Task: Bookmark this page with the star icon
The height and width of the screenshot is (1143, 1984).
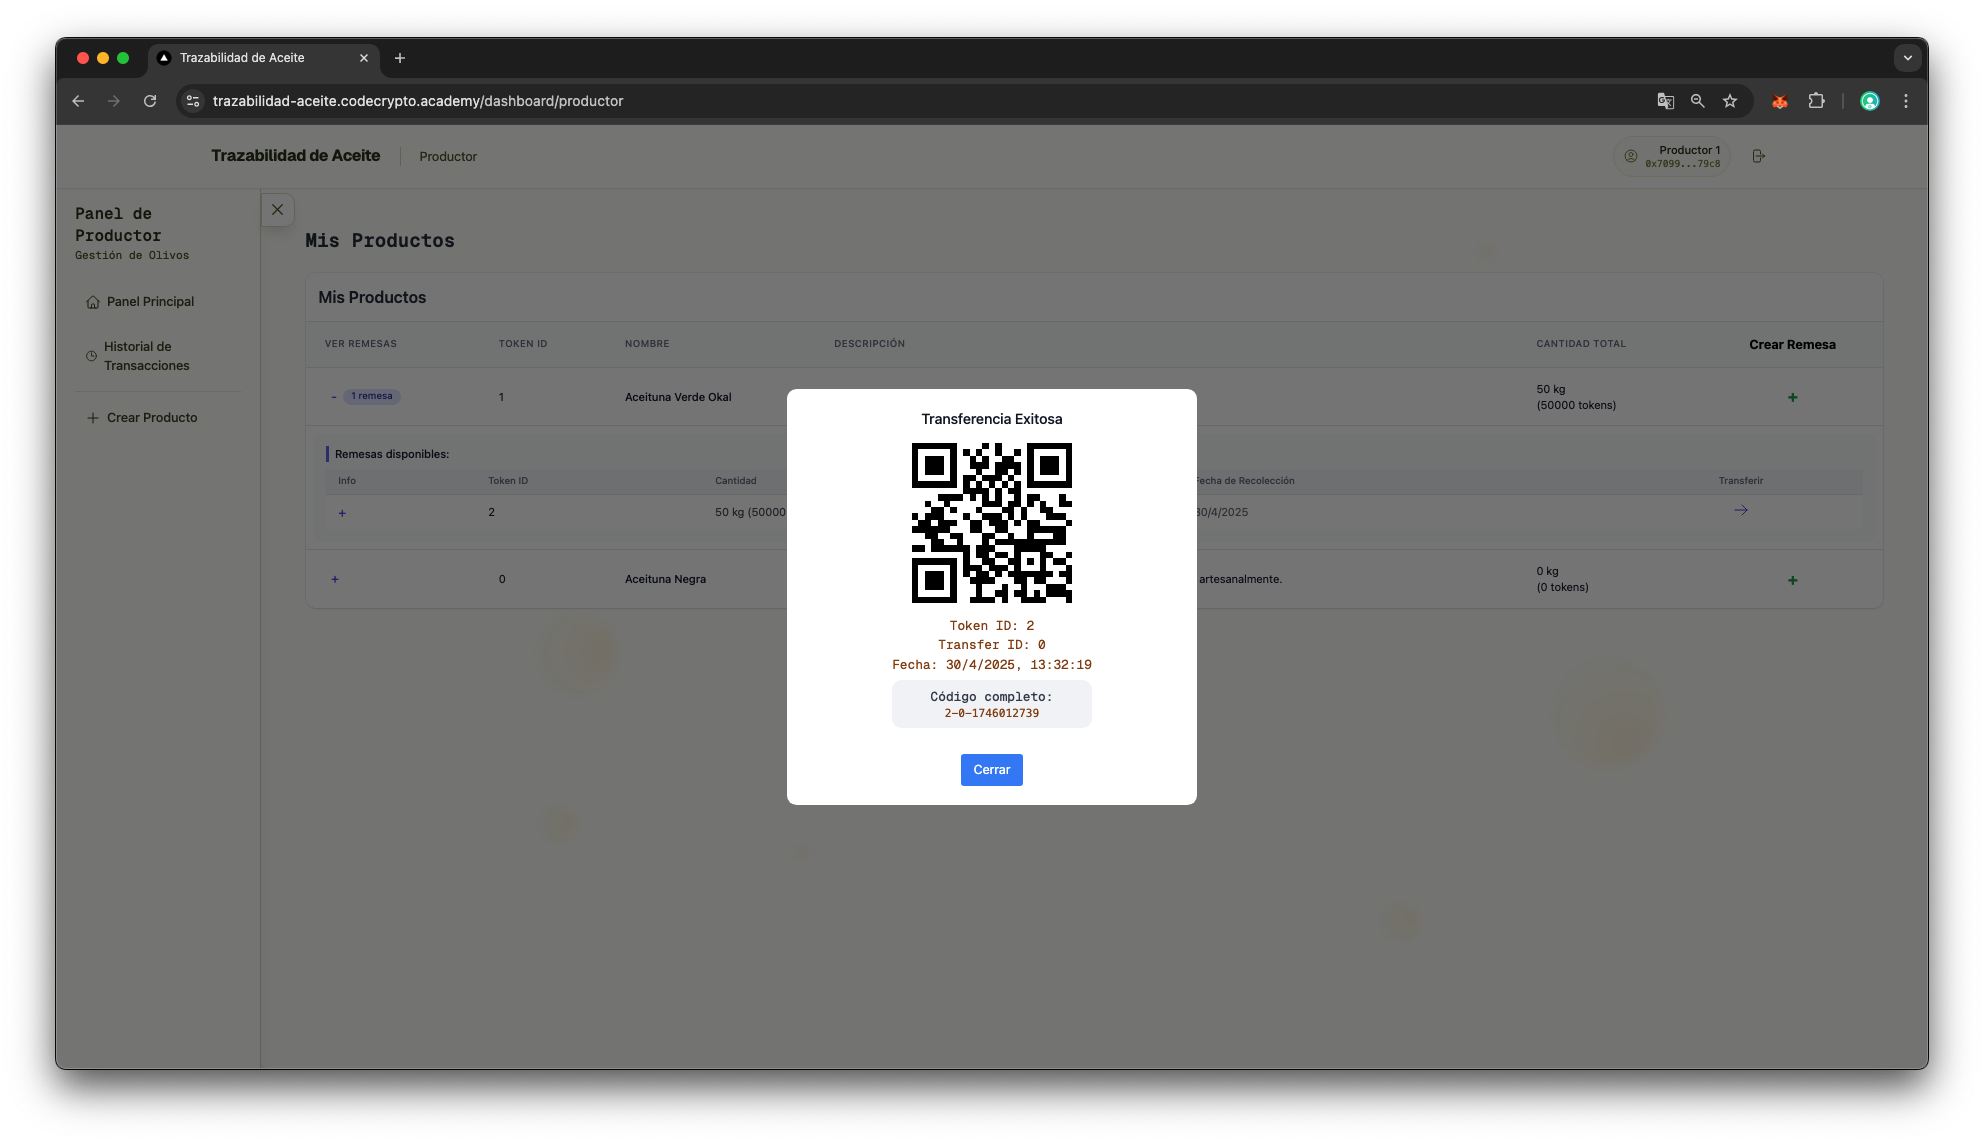Action: (1730, 101)
